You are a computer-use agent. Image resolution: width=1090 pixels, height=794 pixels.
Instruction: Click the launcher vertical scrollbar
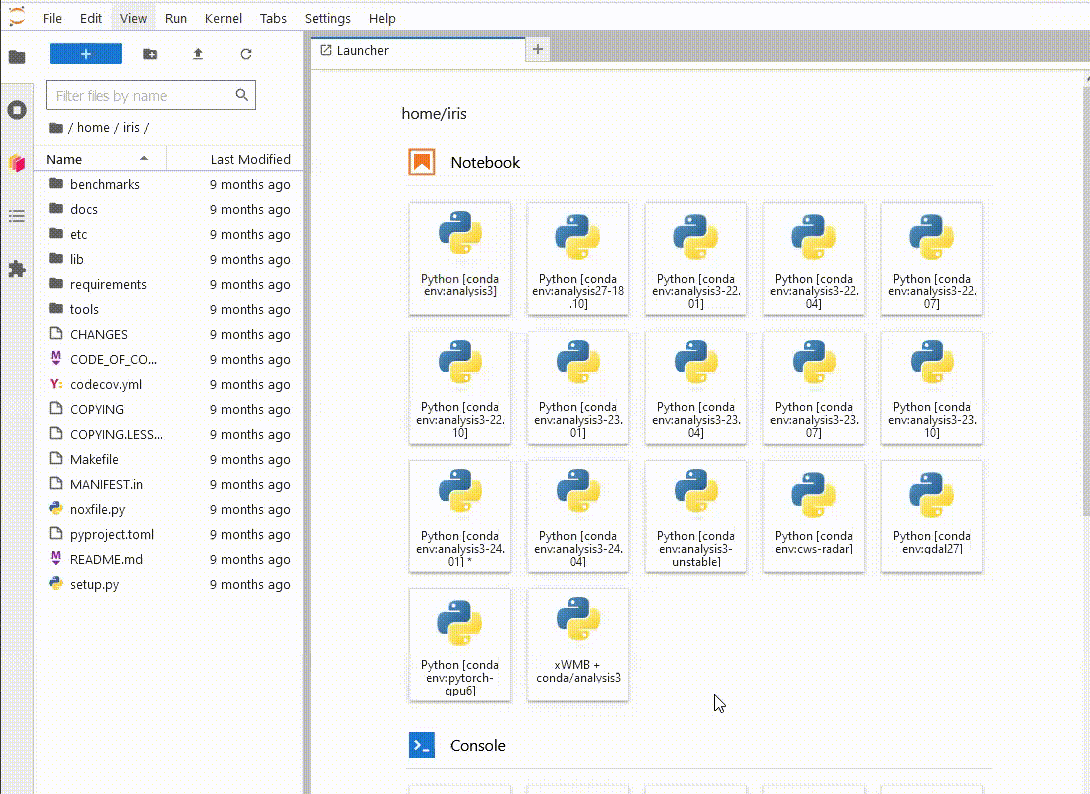point(1084,300)
